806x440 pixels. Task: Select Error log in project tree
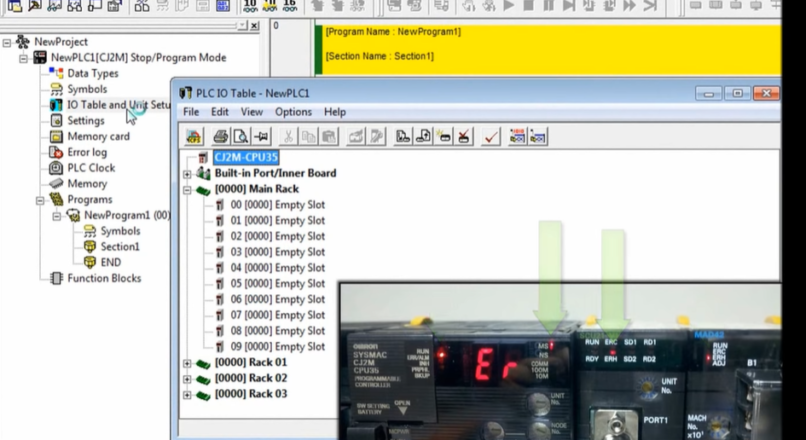[87, 152]
